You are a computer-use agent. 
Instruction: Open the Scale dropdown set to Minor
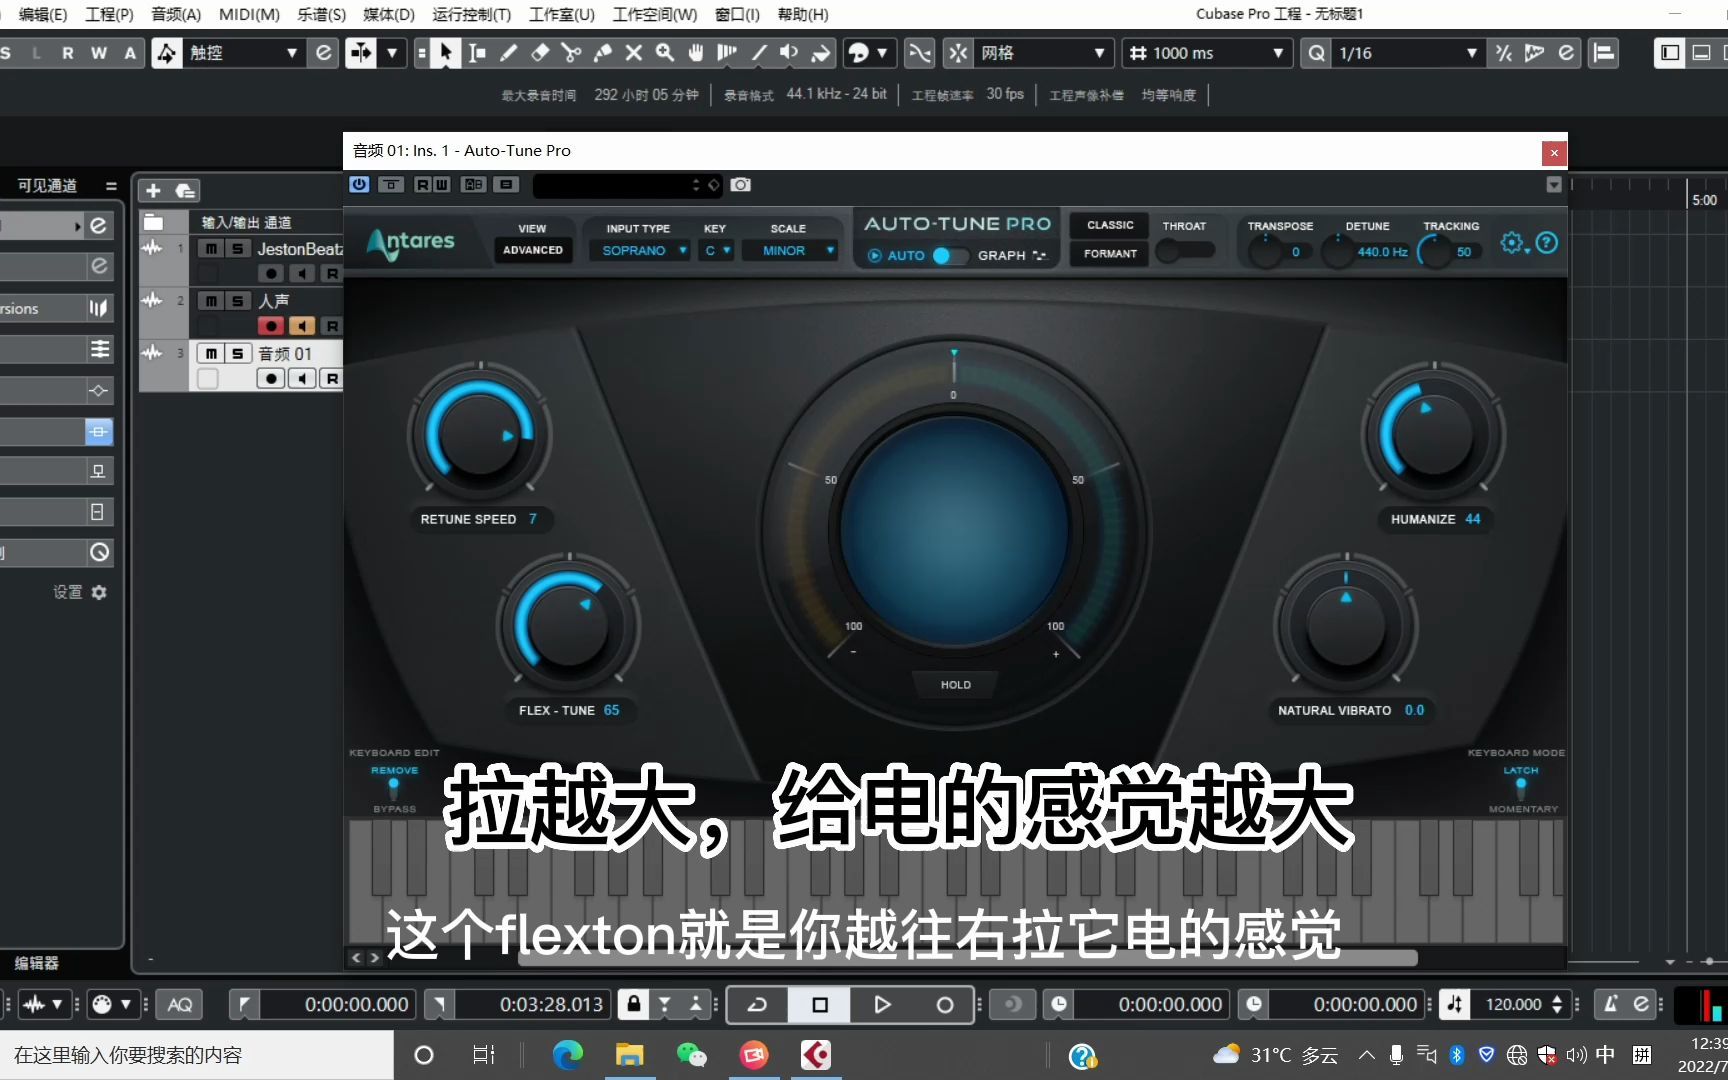pos(789,250)
